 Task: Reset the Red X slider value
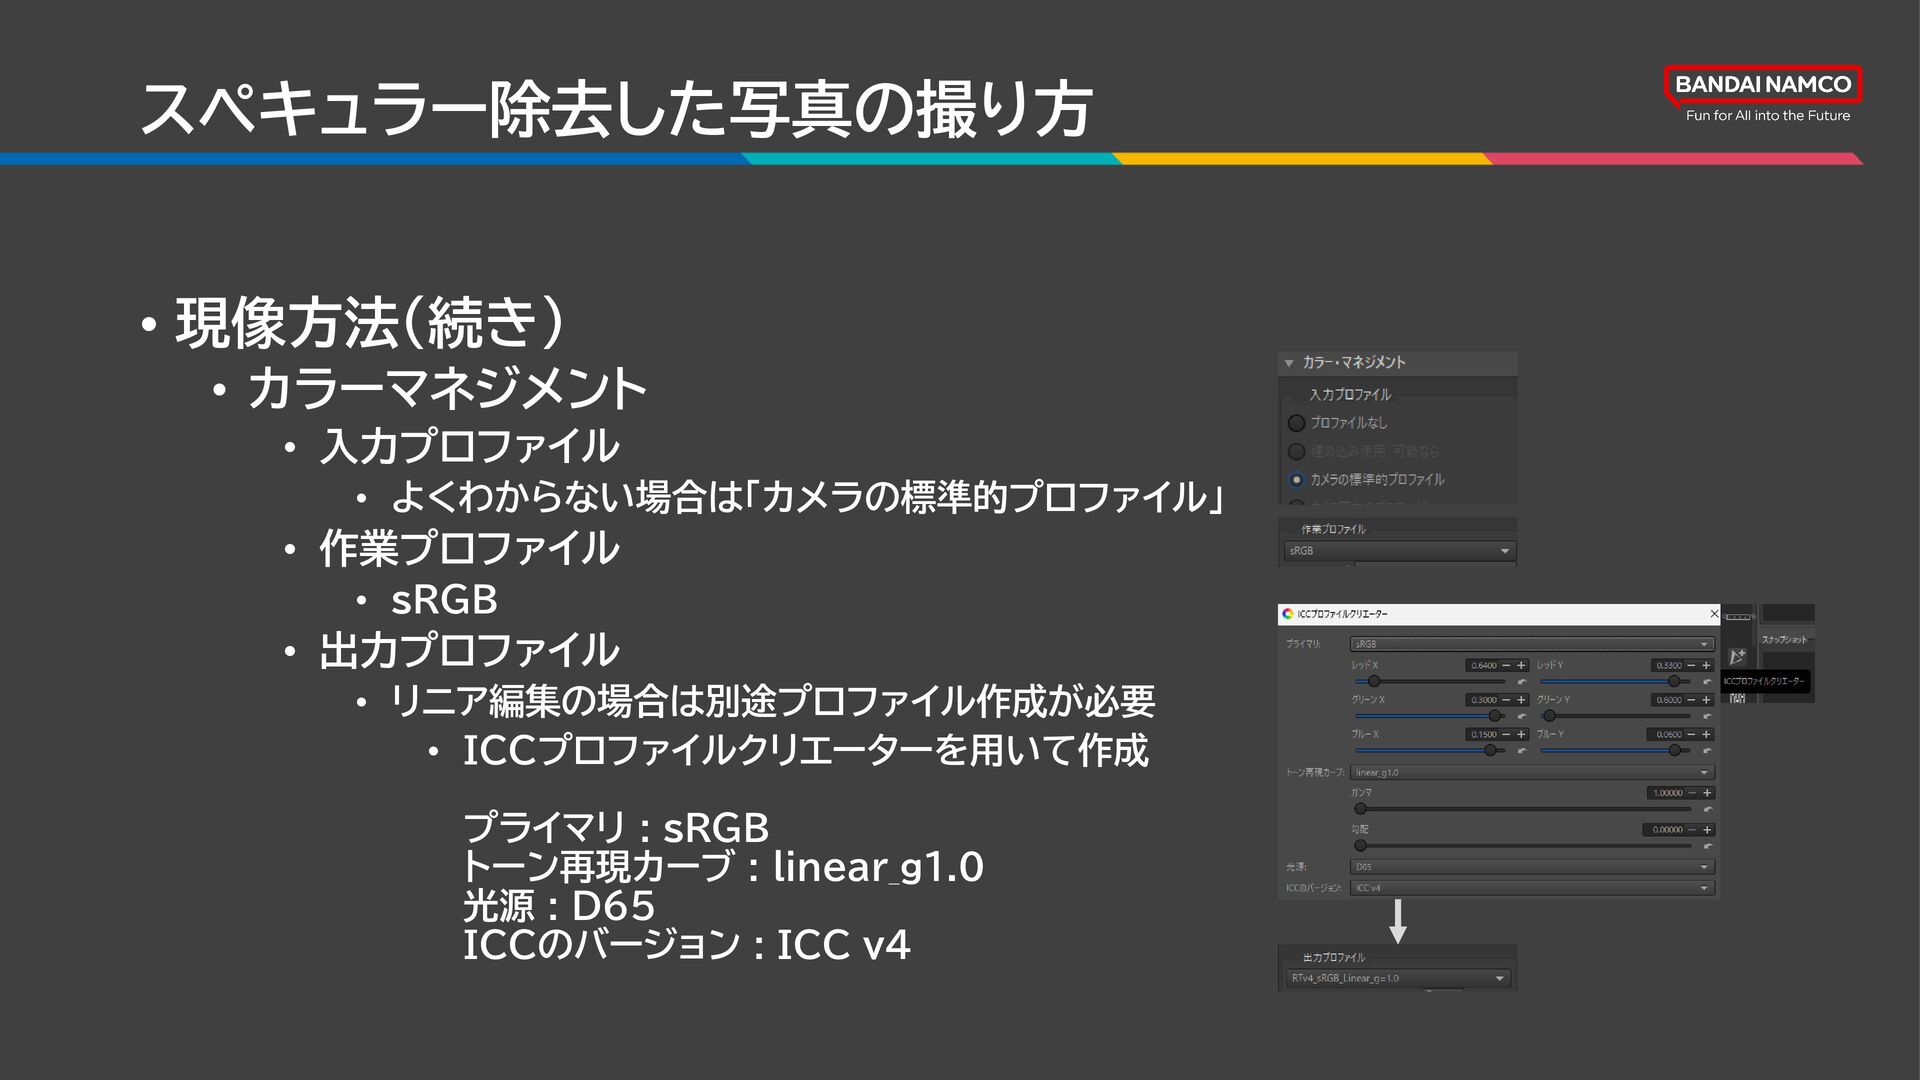(x=1522, y=682)
